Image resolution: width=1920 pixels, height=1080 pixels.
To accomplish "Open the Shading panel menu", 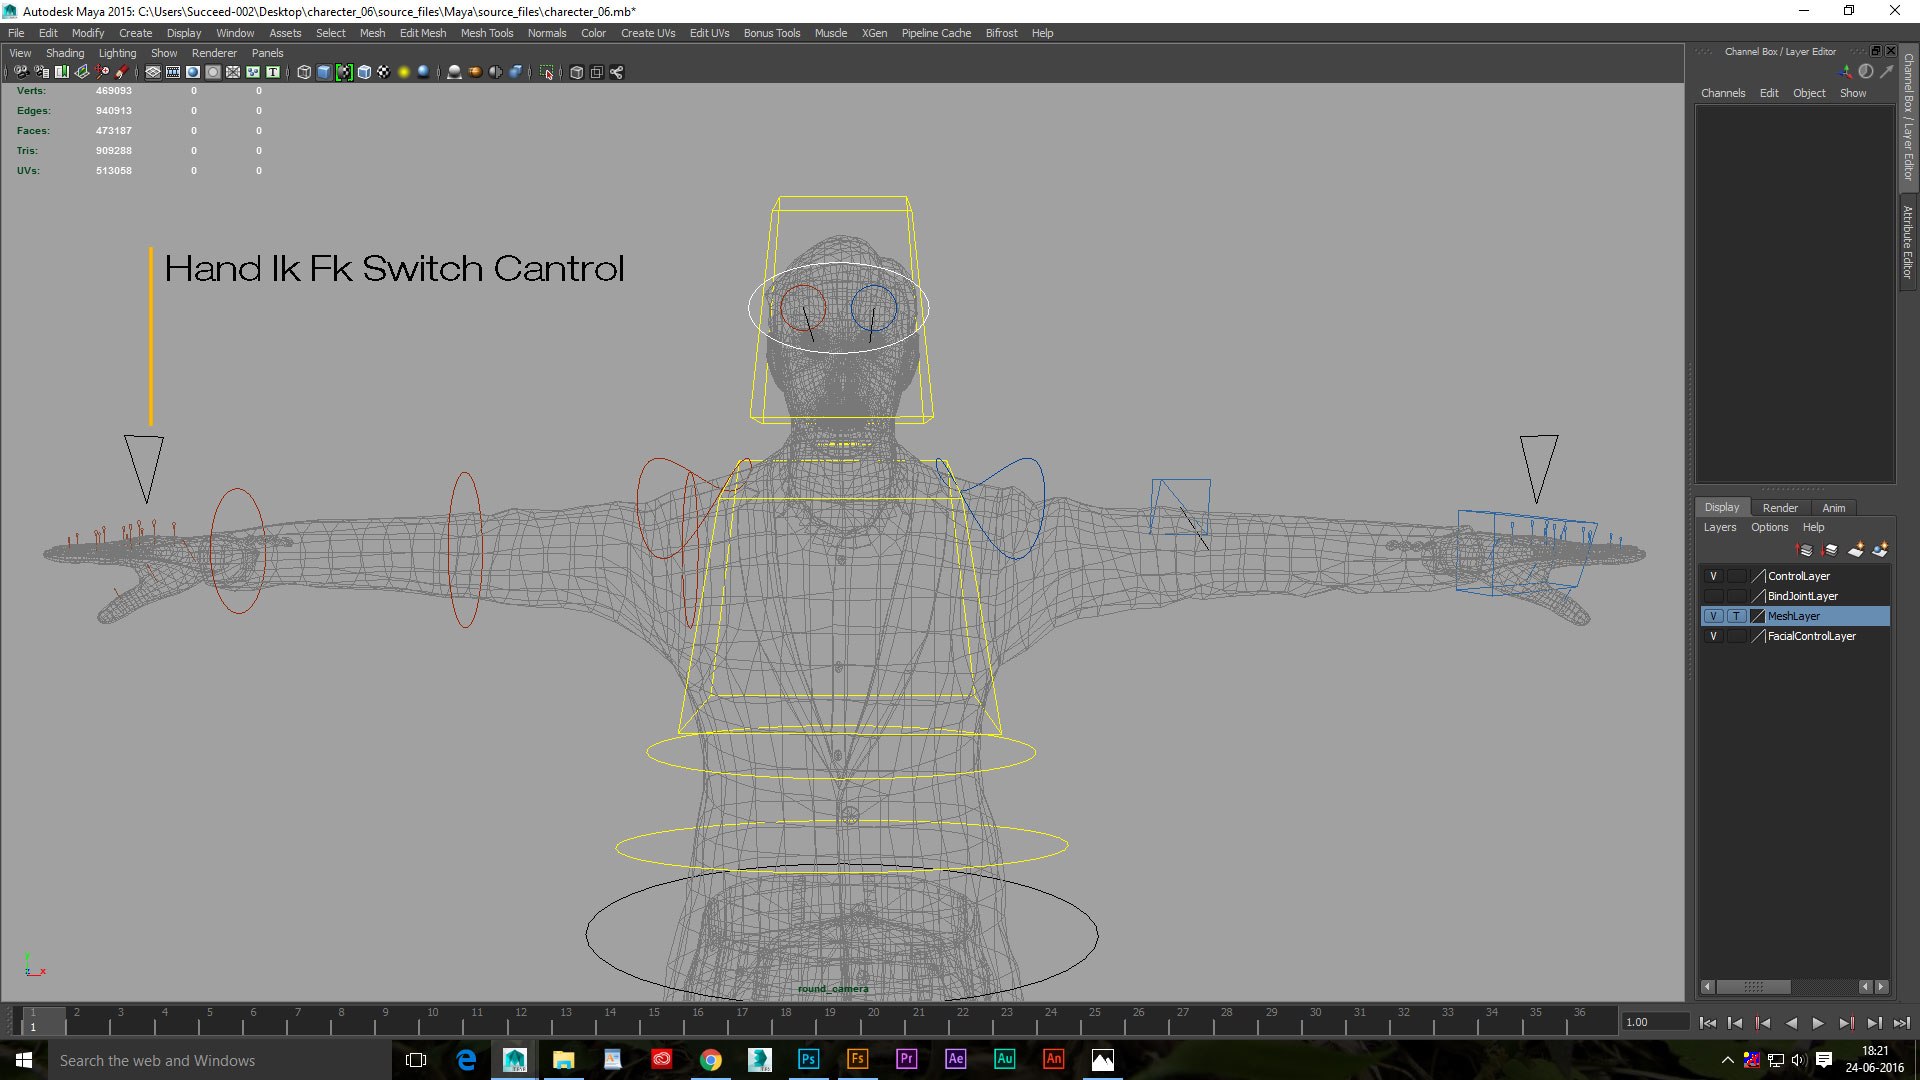I will [x=65, y=53].
